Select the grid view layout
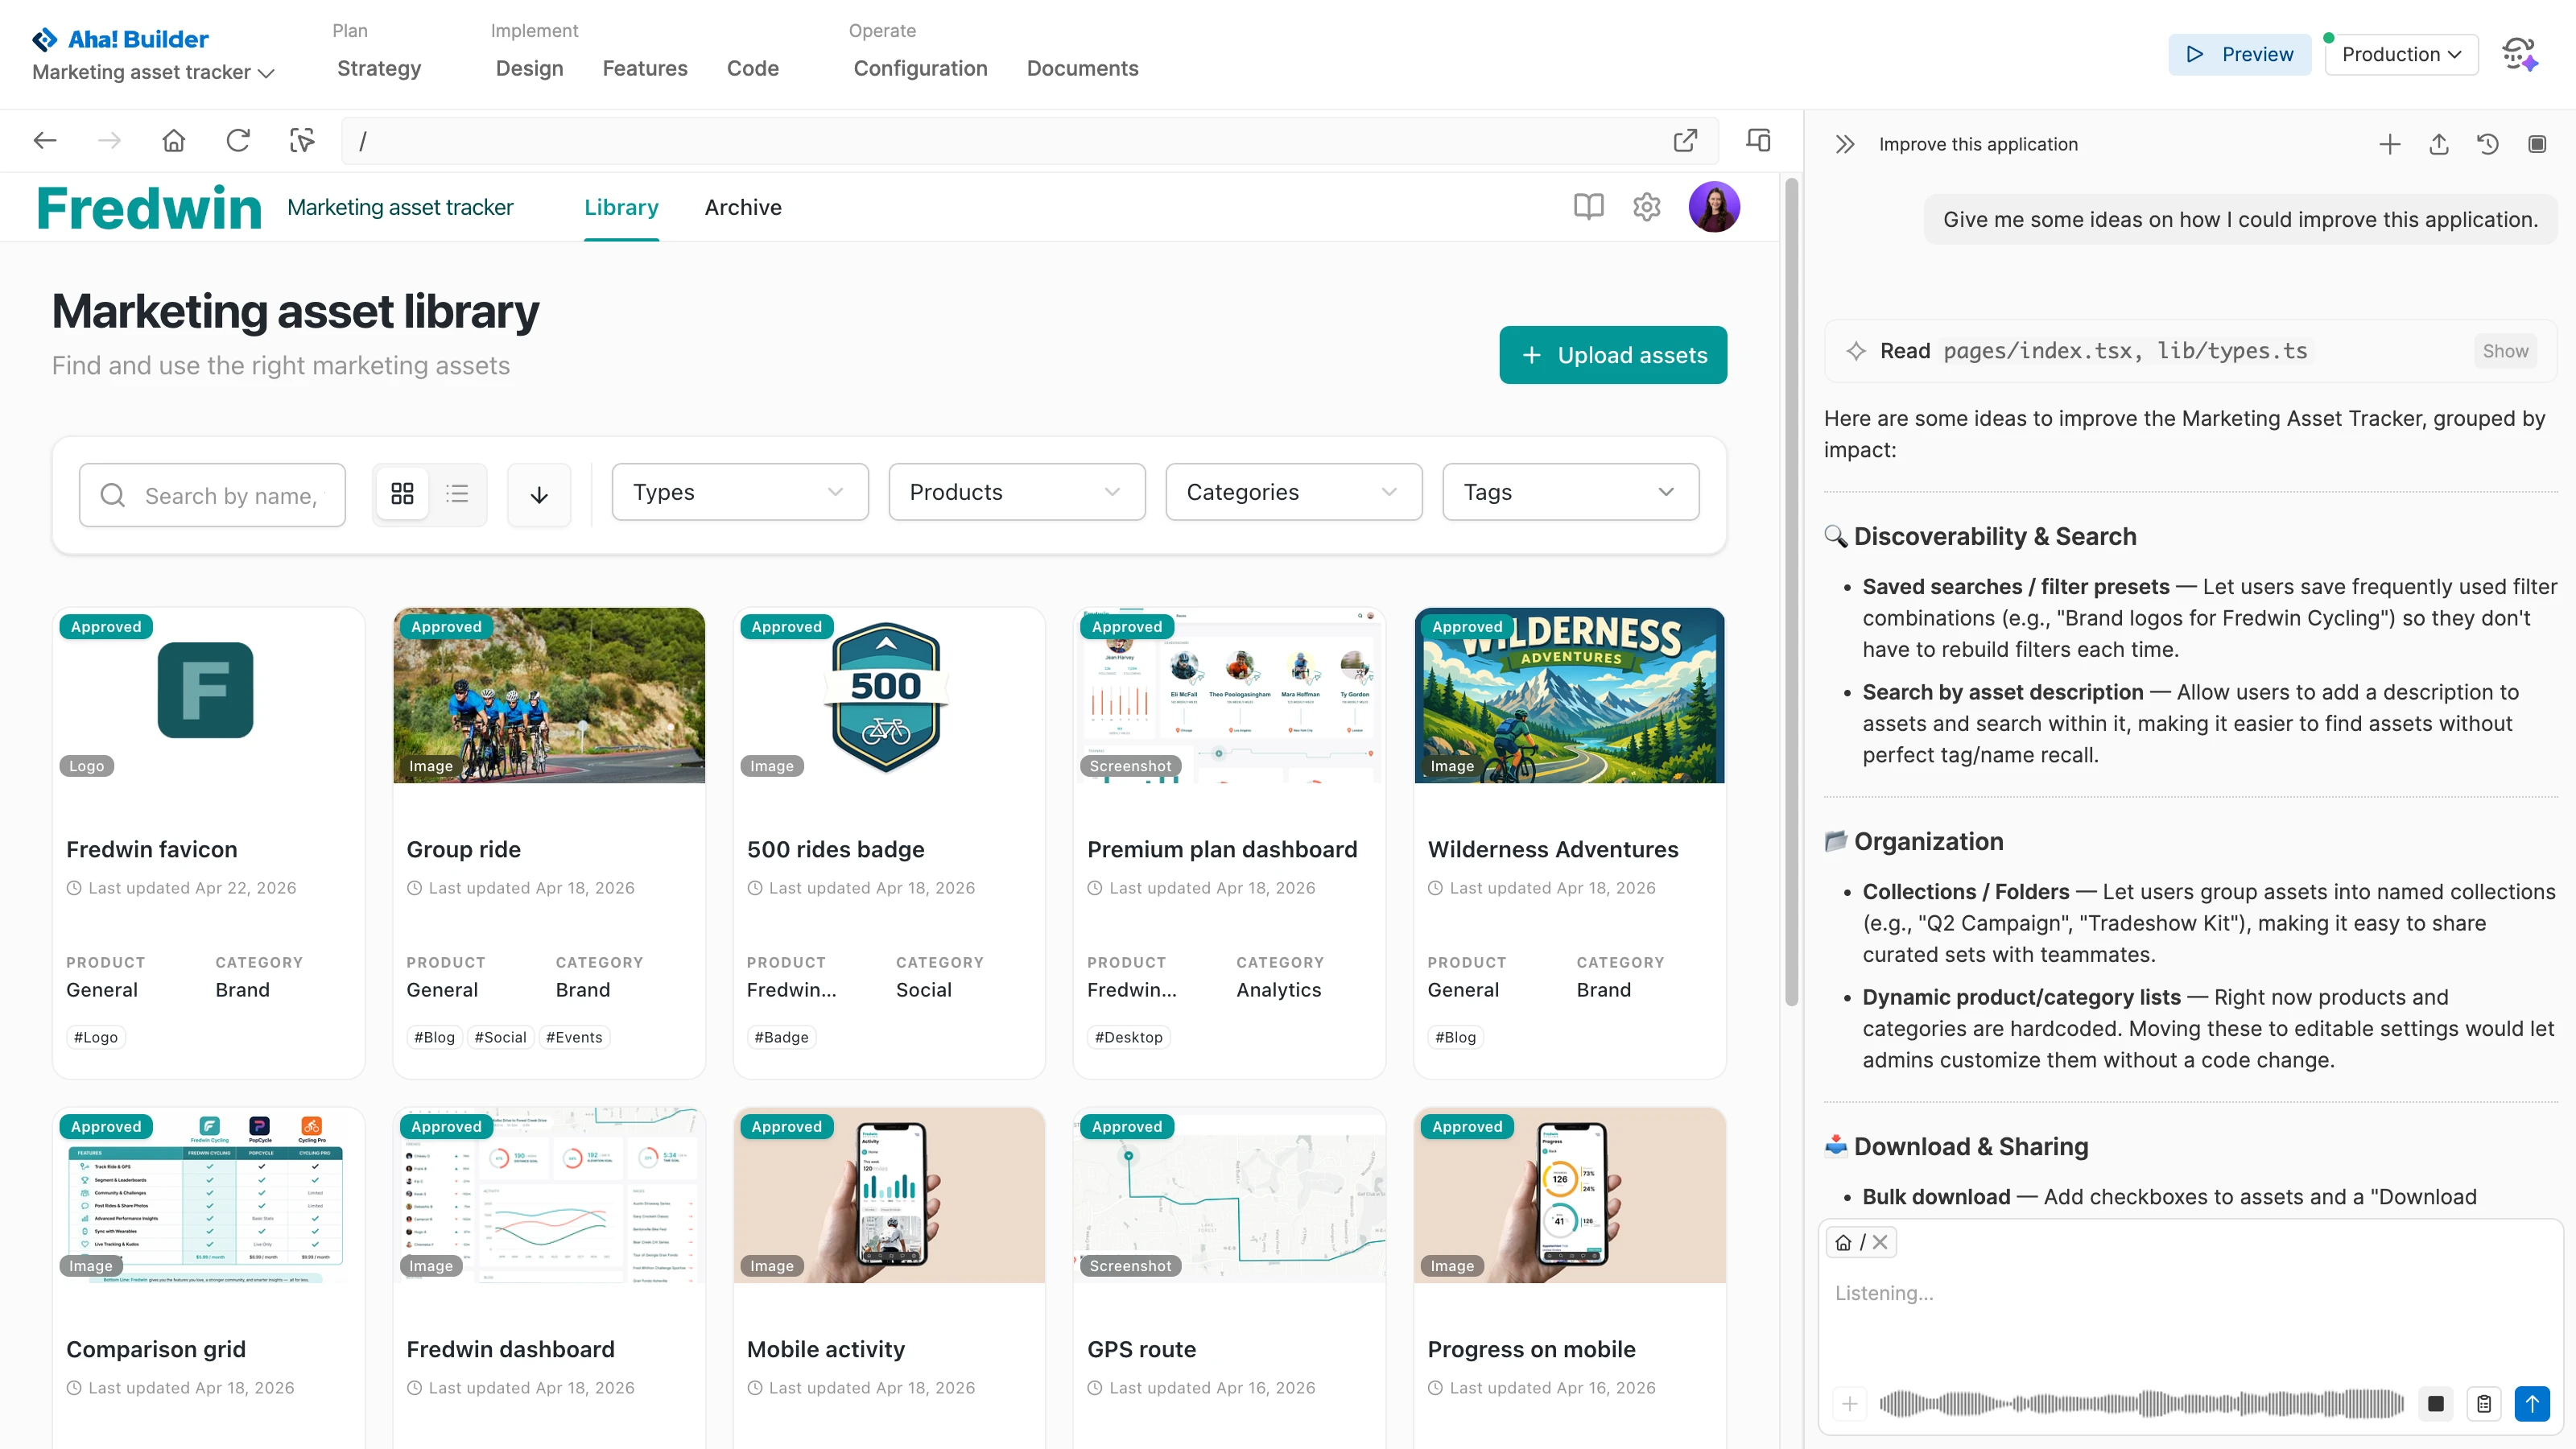 point(402,493)
